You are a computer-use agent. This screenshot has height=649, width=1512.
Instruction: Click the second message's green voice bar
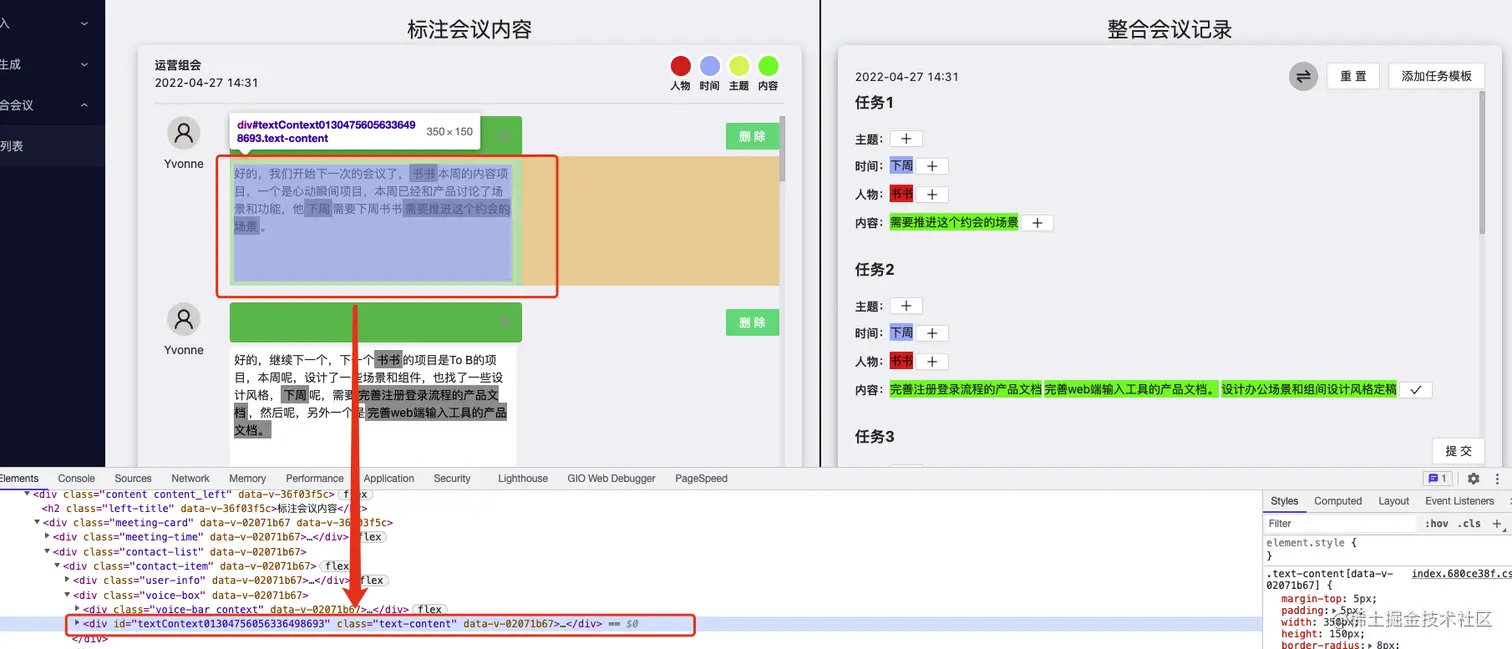coord(375,322)
